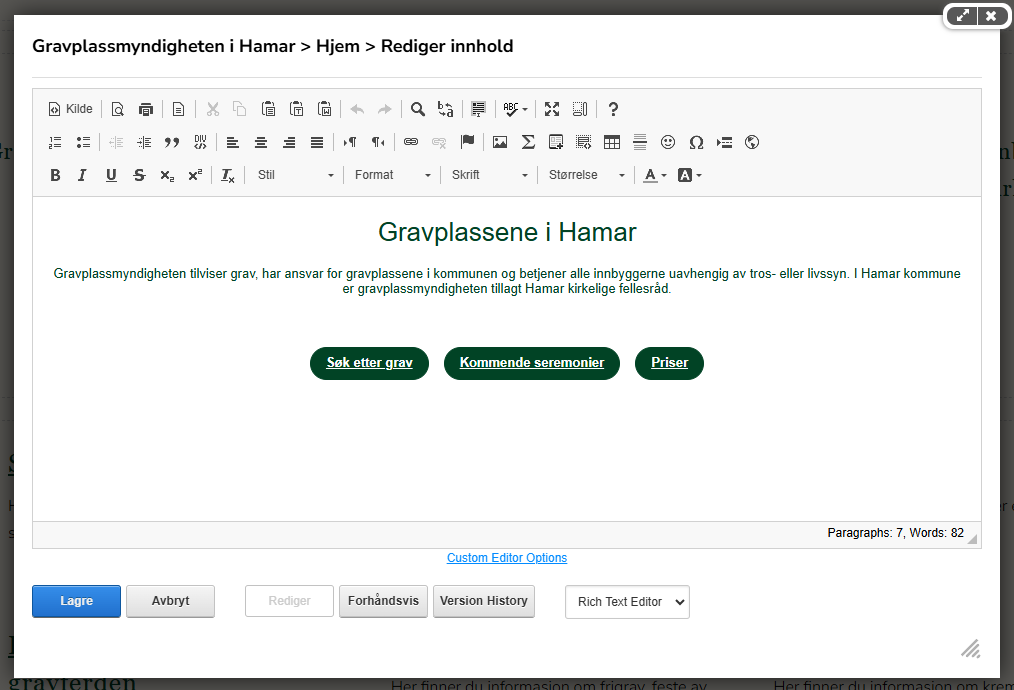Set right-to-left text direction

(378, 142)
